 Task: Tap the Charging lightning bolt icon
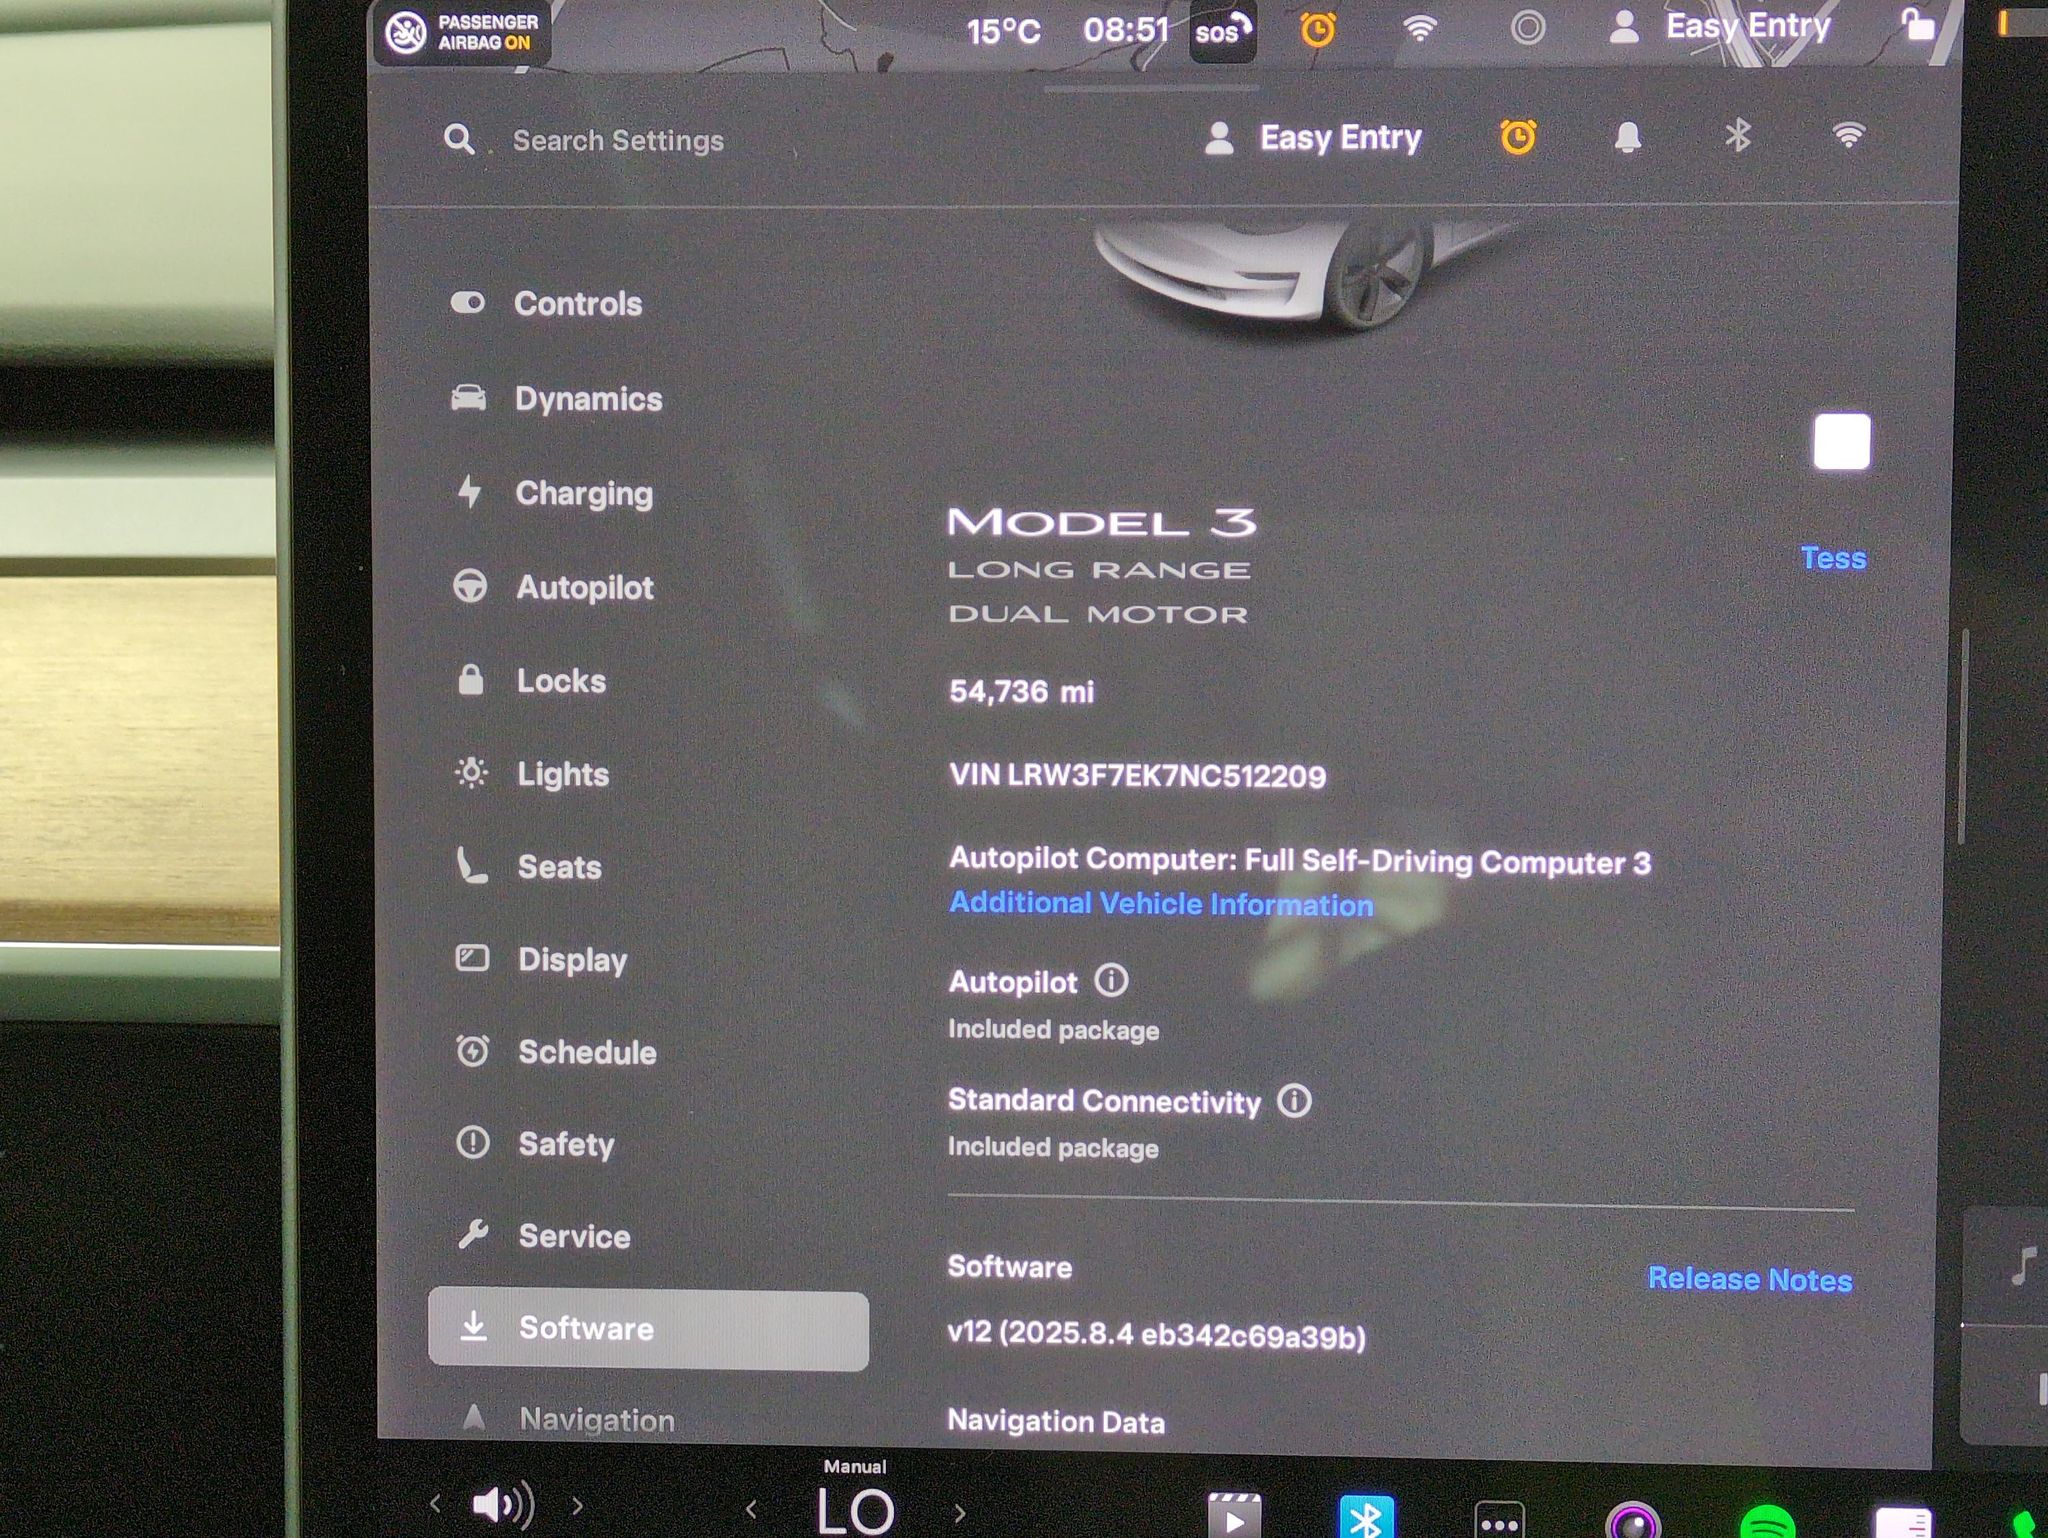pos(469,491)
